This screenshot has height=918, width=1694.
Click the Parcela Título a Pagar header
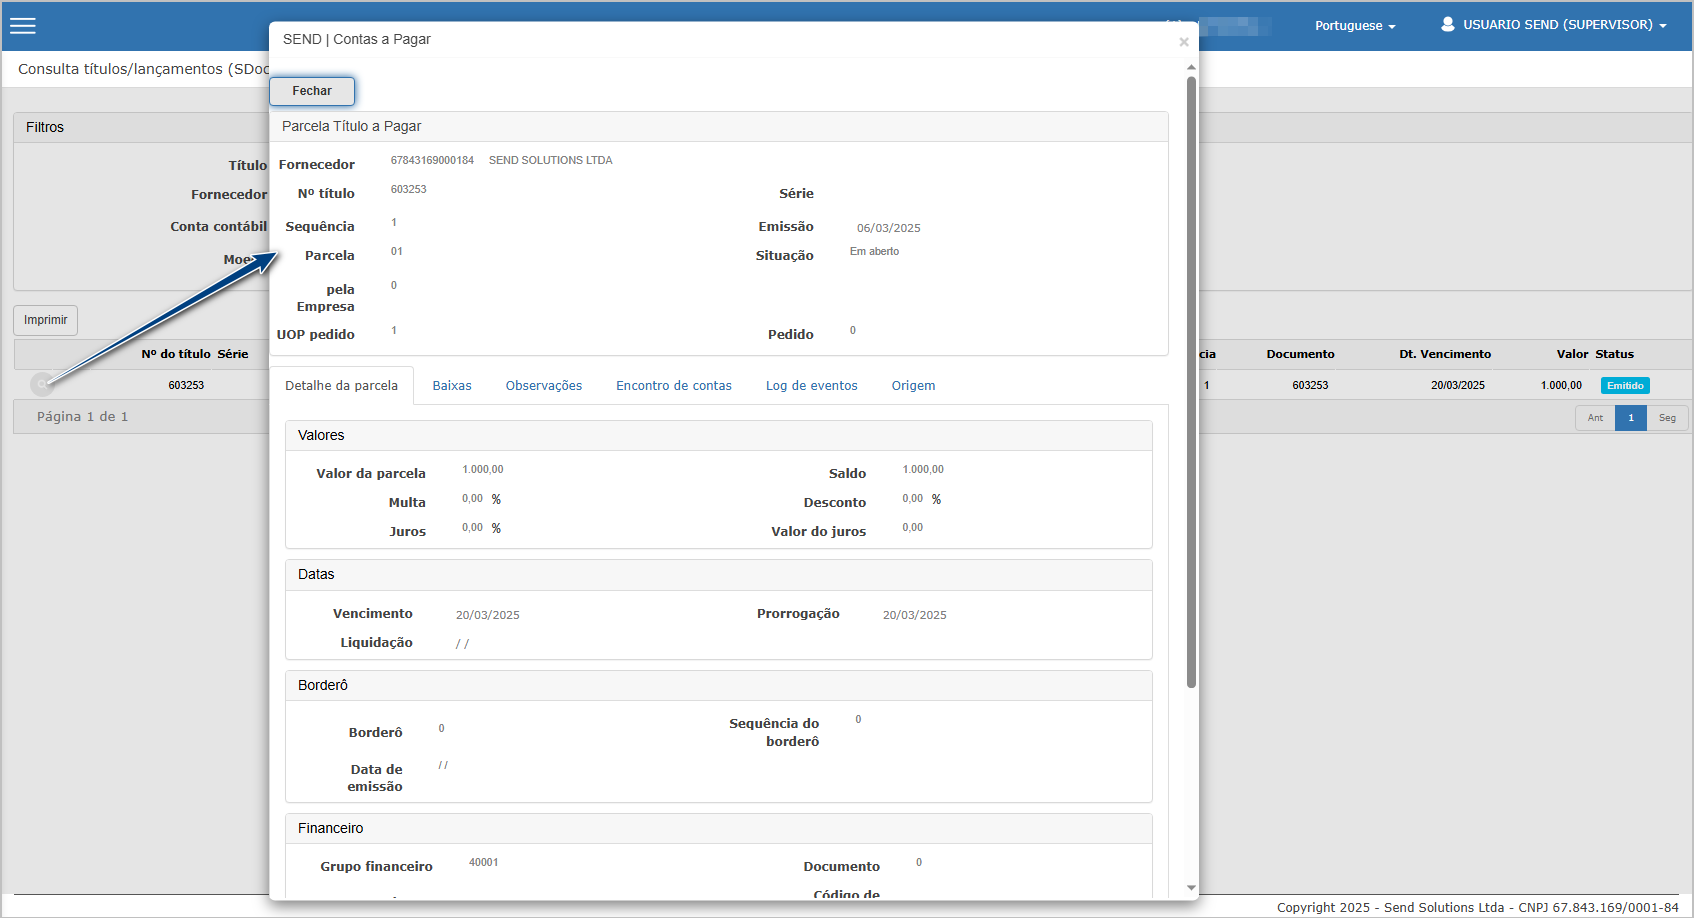718,126
